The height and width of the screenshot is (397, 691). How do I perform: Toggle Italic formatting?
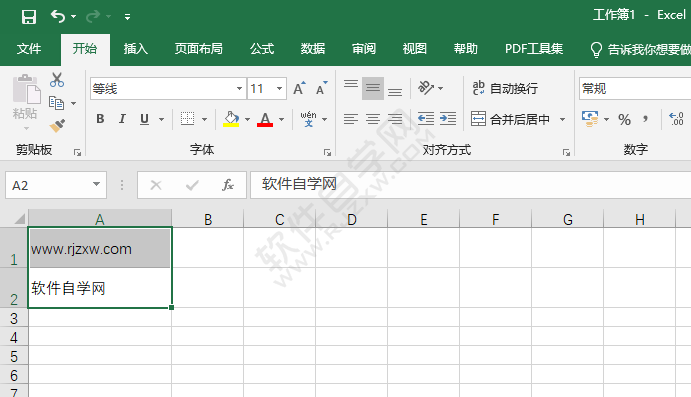pos(123,119)
